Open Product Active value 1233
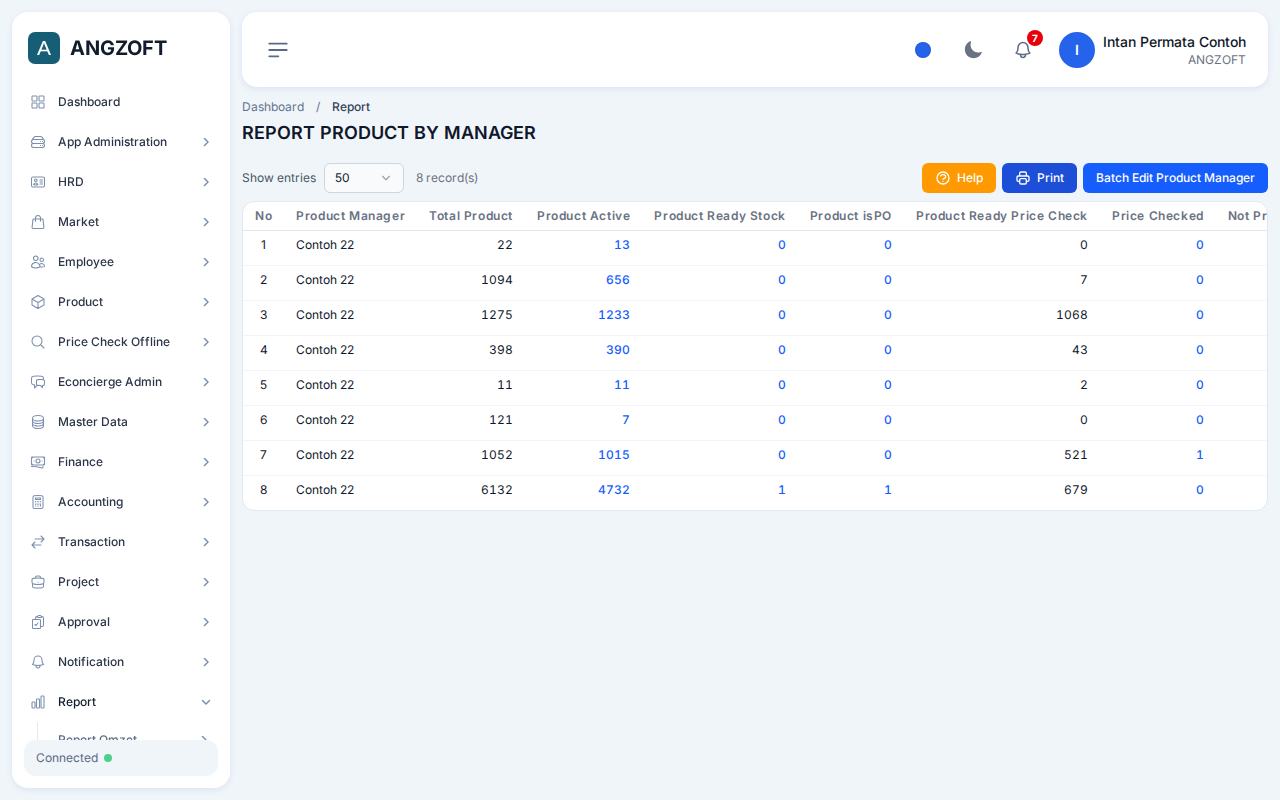 [x=614, y=315]
